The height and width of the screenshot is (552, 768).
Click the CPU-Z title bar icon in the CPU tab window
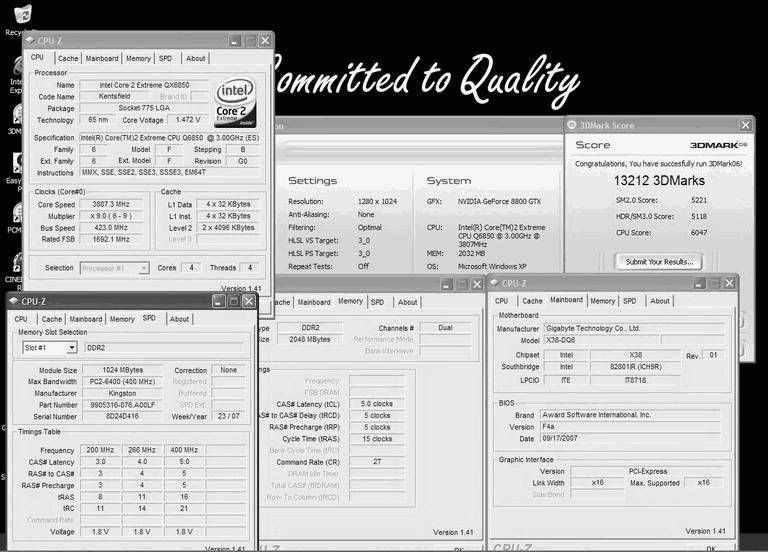pyautogui.click(x=30, y=41)
